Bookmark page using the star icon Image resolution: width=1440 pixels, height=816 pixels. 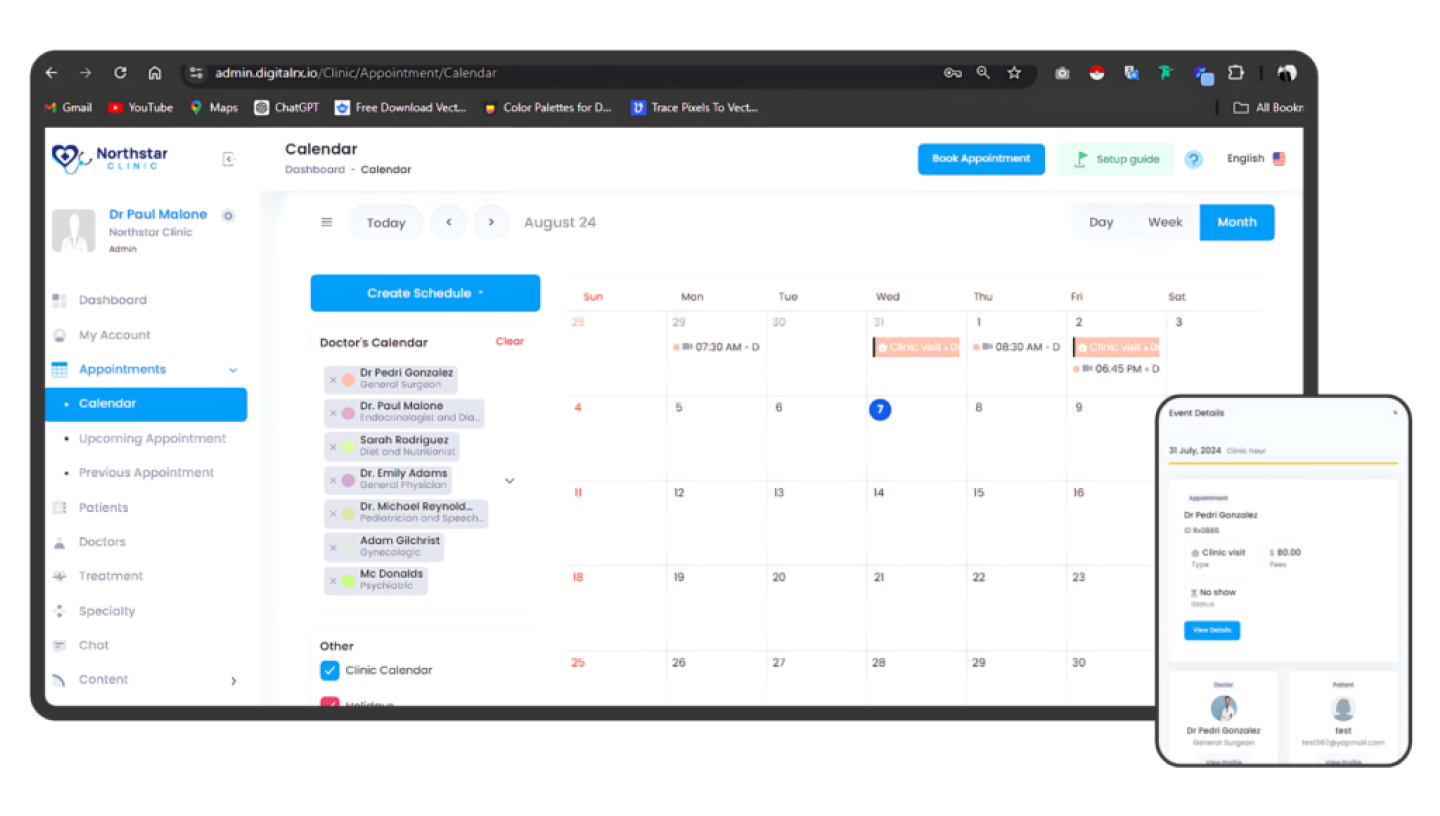point(1014,73)
